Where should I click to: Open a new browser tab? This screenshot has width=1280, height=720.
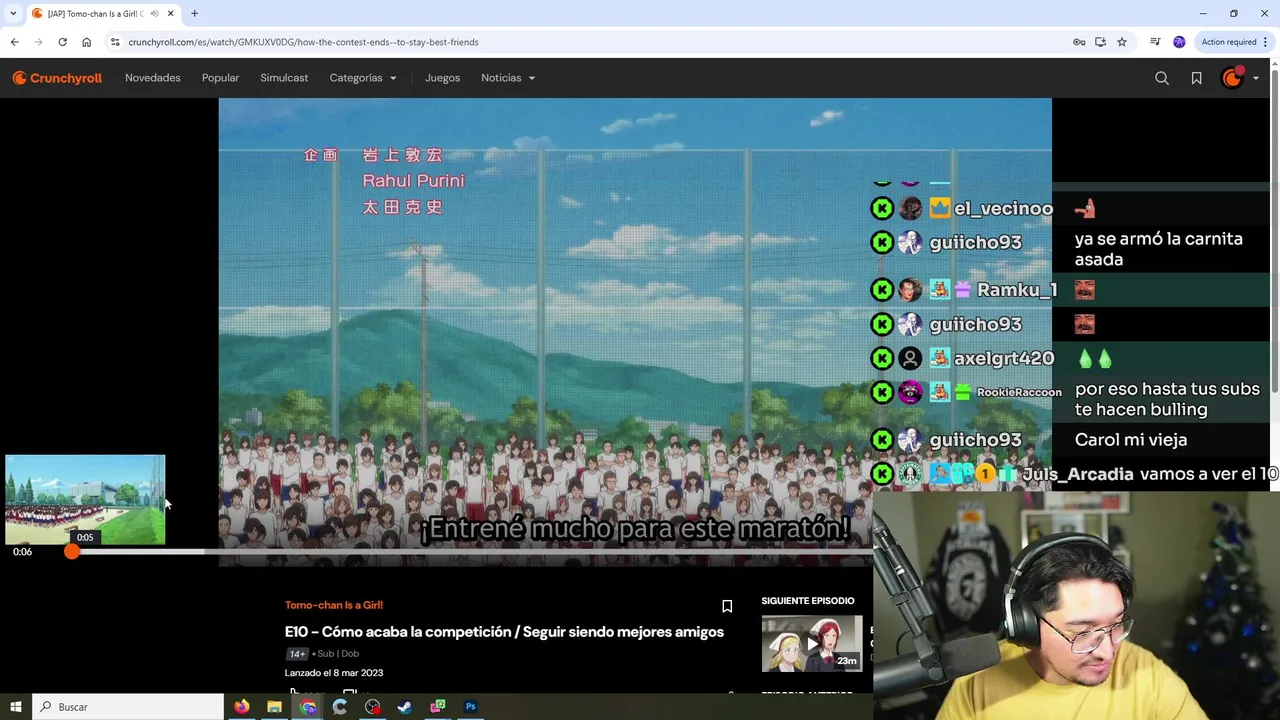(x=194, y=14)
